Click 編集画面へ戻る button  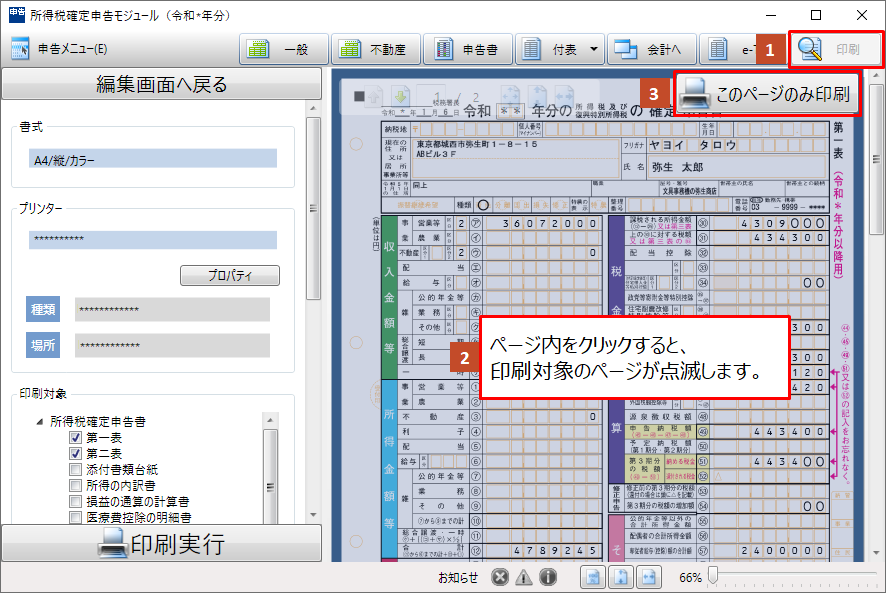point(162,84)
